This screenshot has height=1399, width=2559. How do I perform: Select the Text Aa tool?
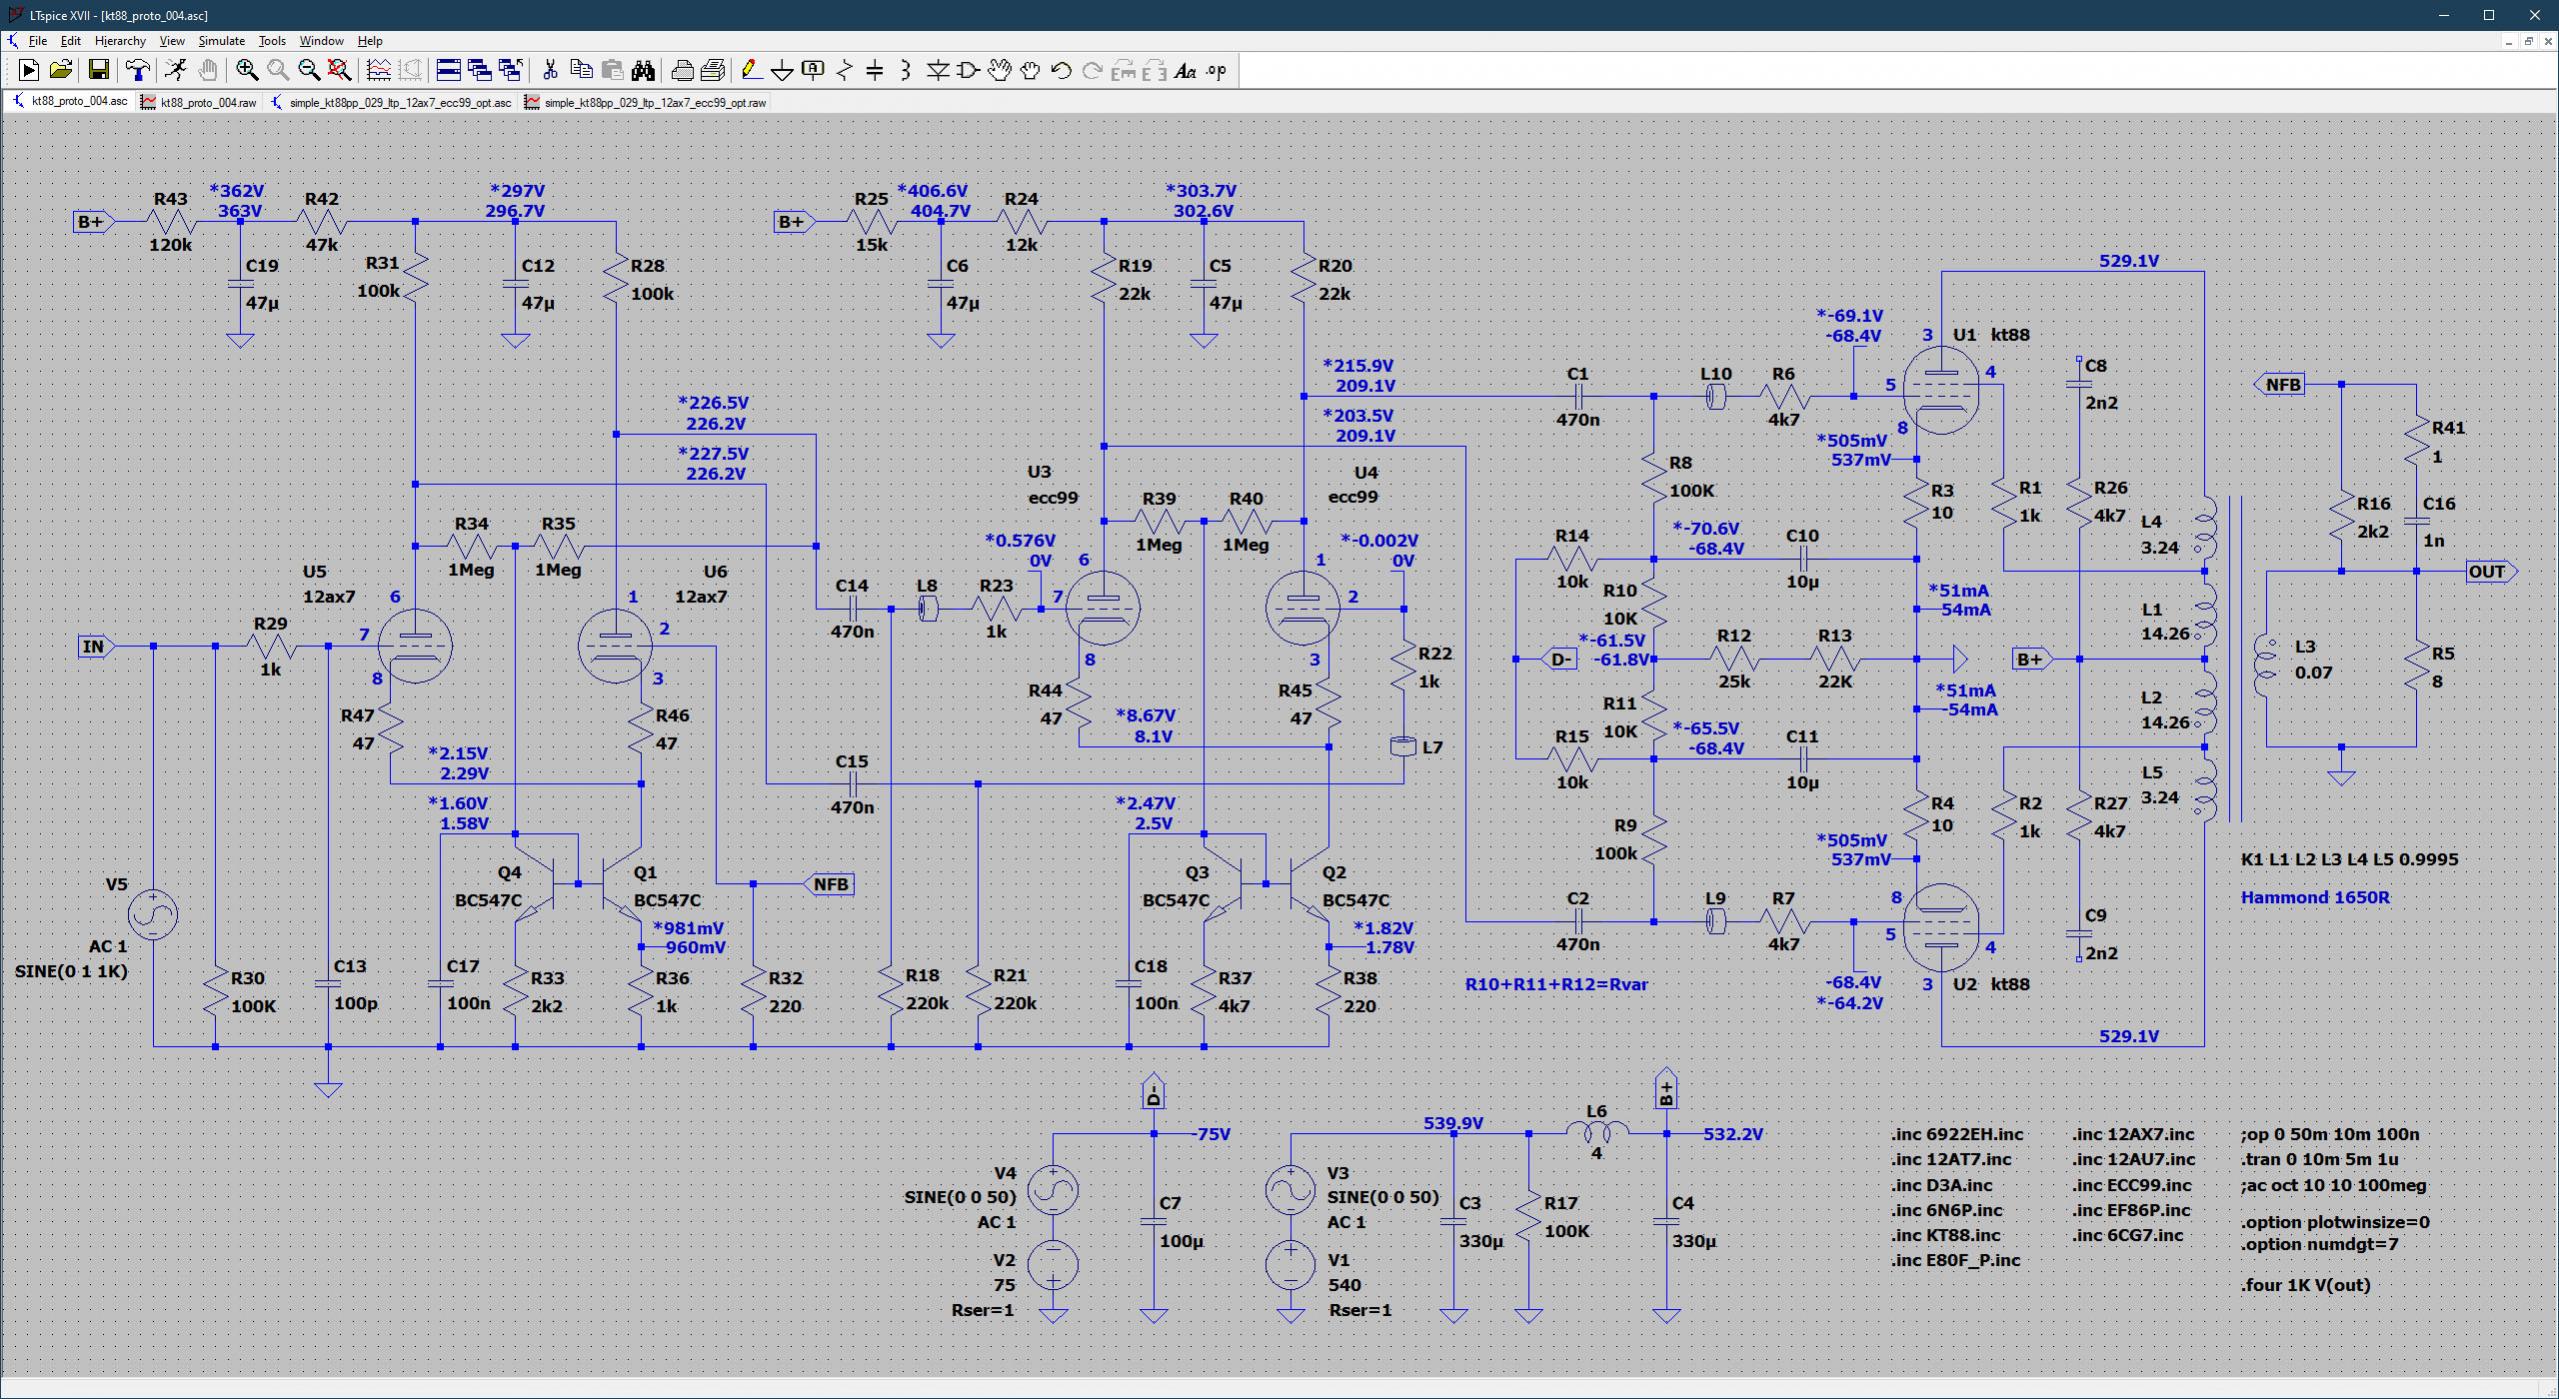1186,70
